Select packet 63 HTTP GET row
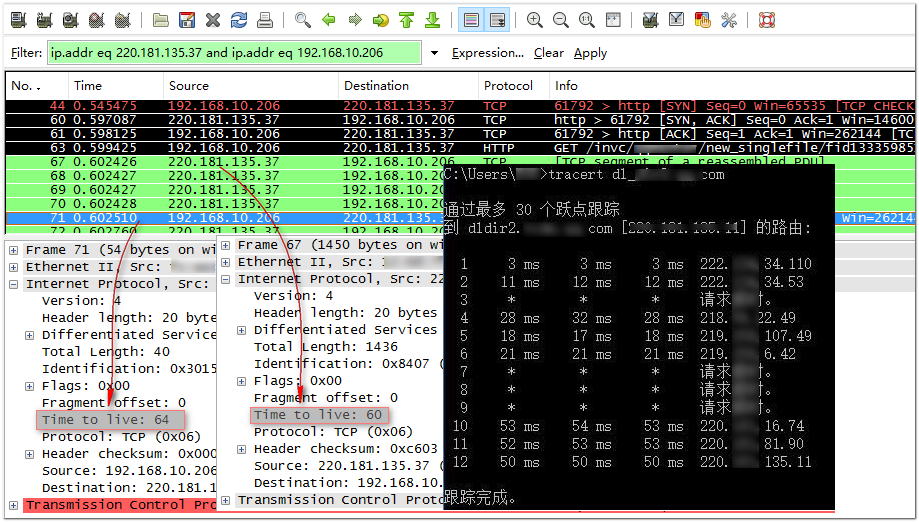919x522 pixels. (x=460, y=148)
